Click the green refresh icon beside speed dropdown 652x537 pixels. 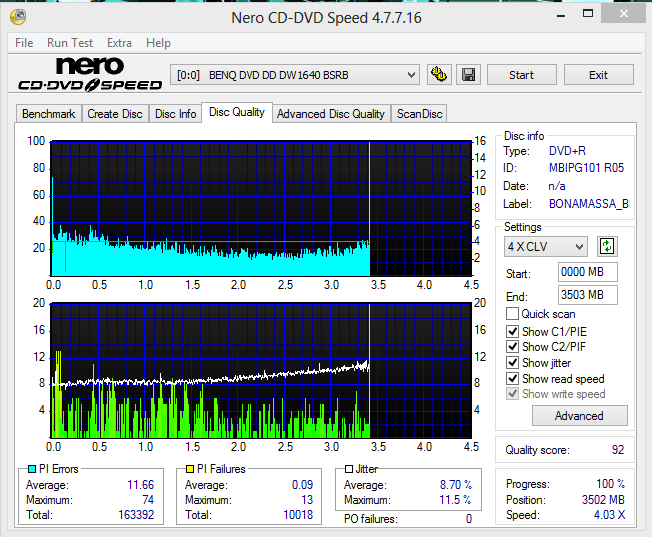pyautogui.click(x=607, y=247)
